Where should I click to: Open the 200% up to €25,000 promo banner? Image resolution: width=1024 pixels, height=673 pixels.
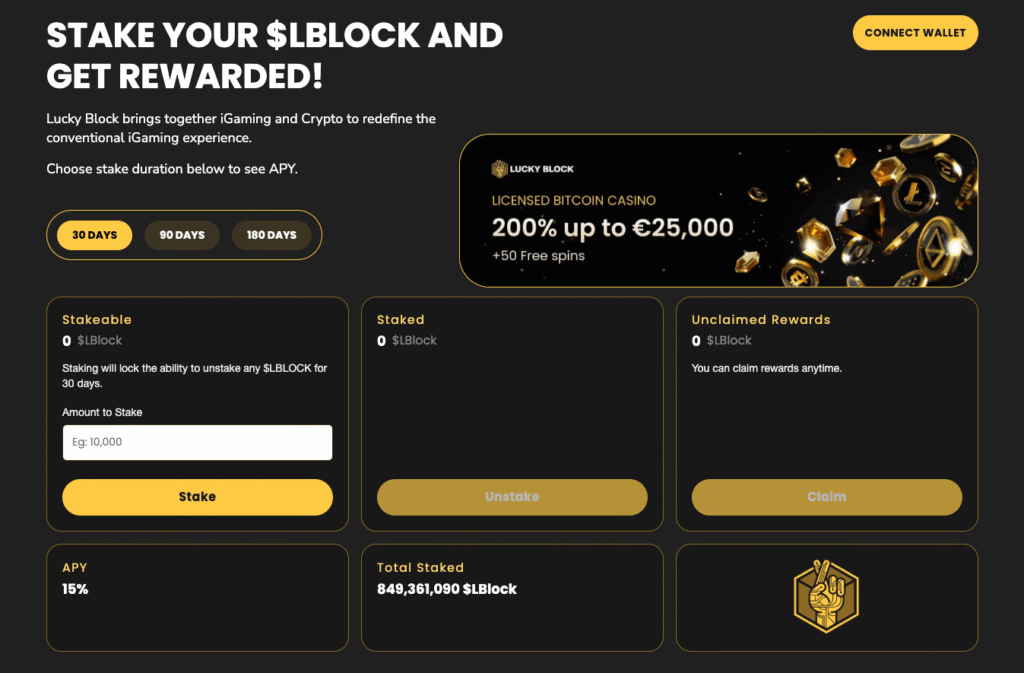(x=614, y=229)
